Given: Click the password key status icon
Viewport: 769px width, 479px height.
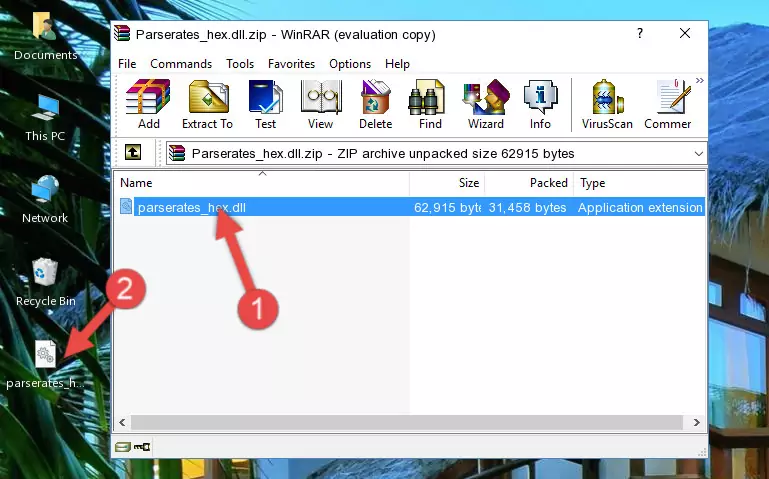Looking at the screenshot, I should [142, 447].
